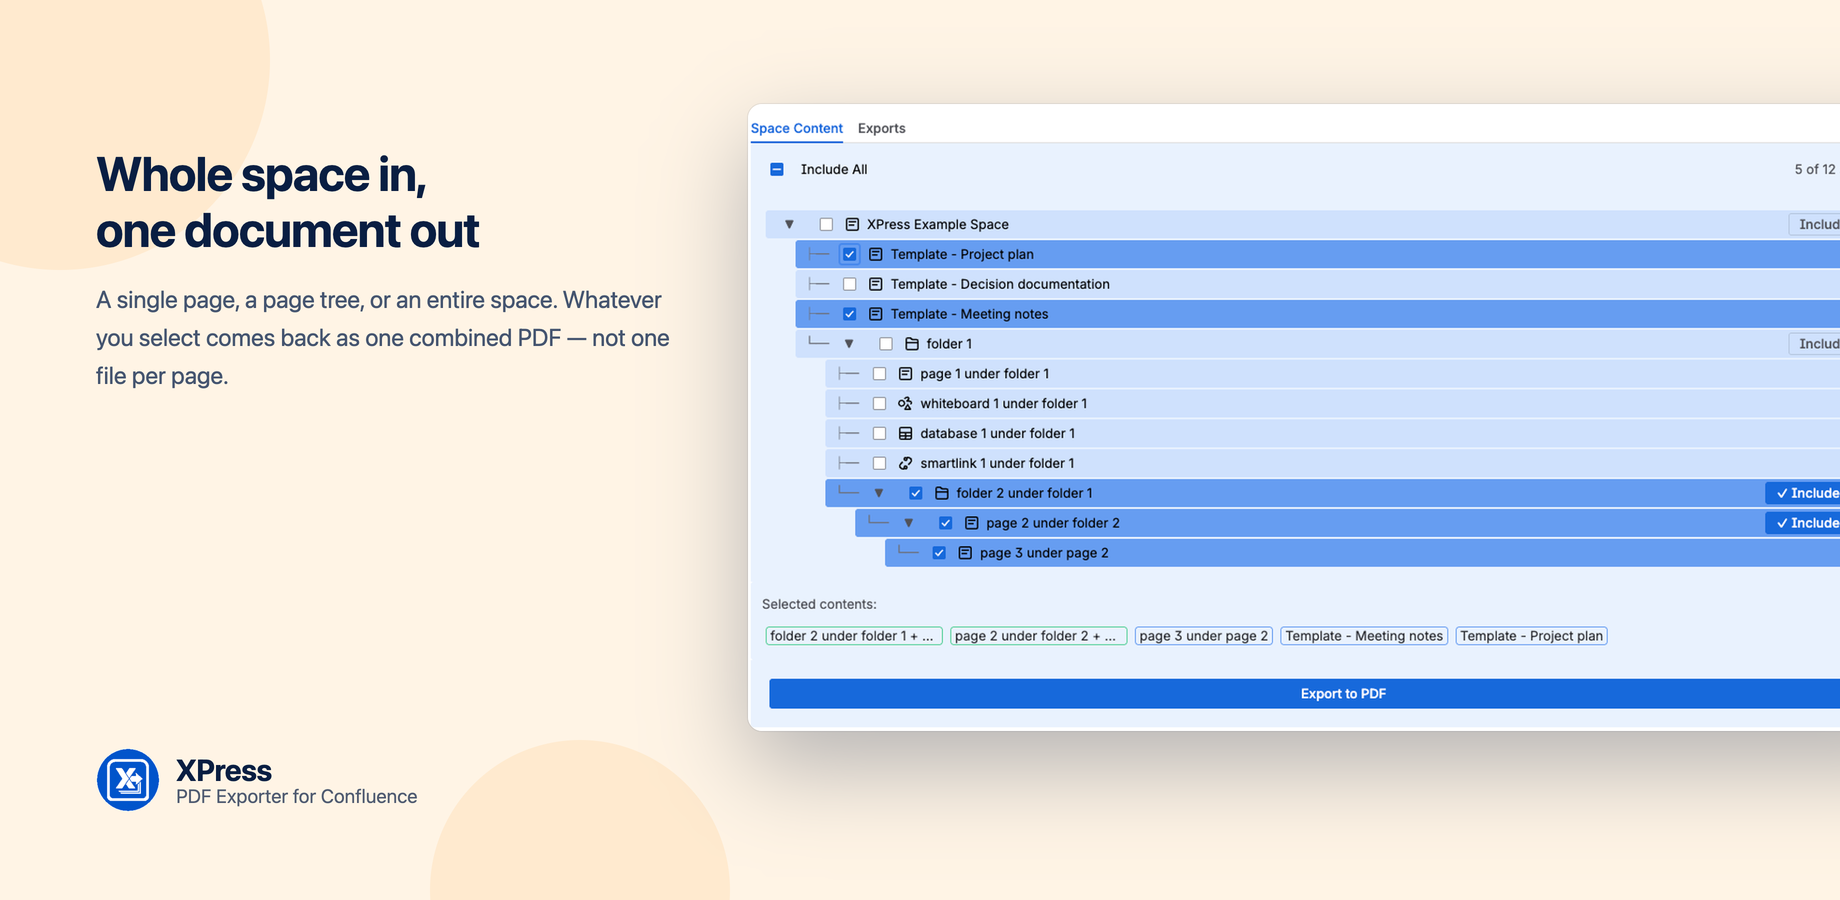Screen dimensions: 1840x900
Task: Click page icon for page 2 under folder 2
Action: coord(972,523)
